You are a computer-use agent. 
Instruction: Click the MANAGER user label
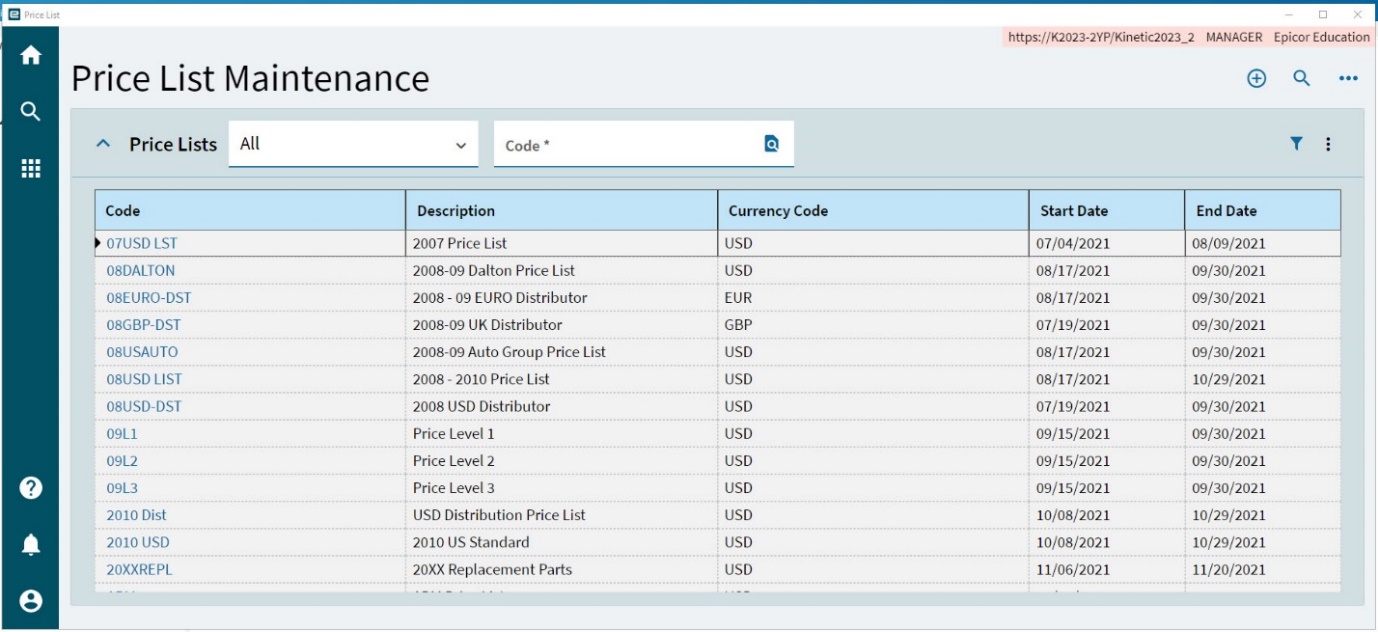click(x=1234, y=37)
